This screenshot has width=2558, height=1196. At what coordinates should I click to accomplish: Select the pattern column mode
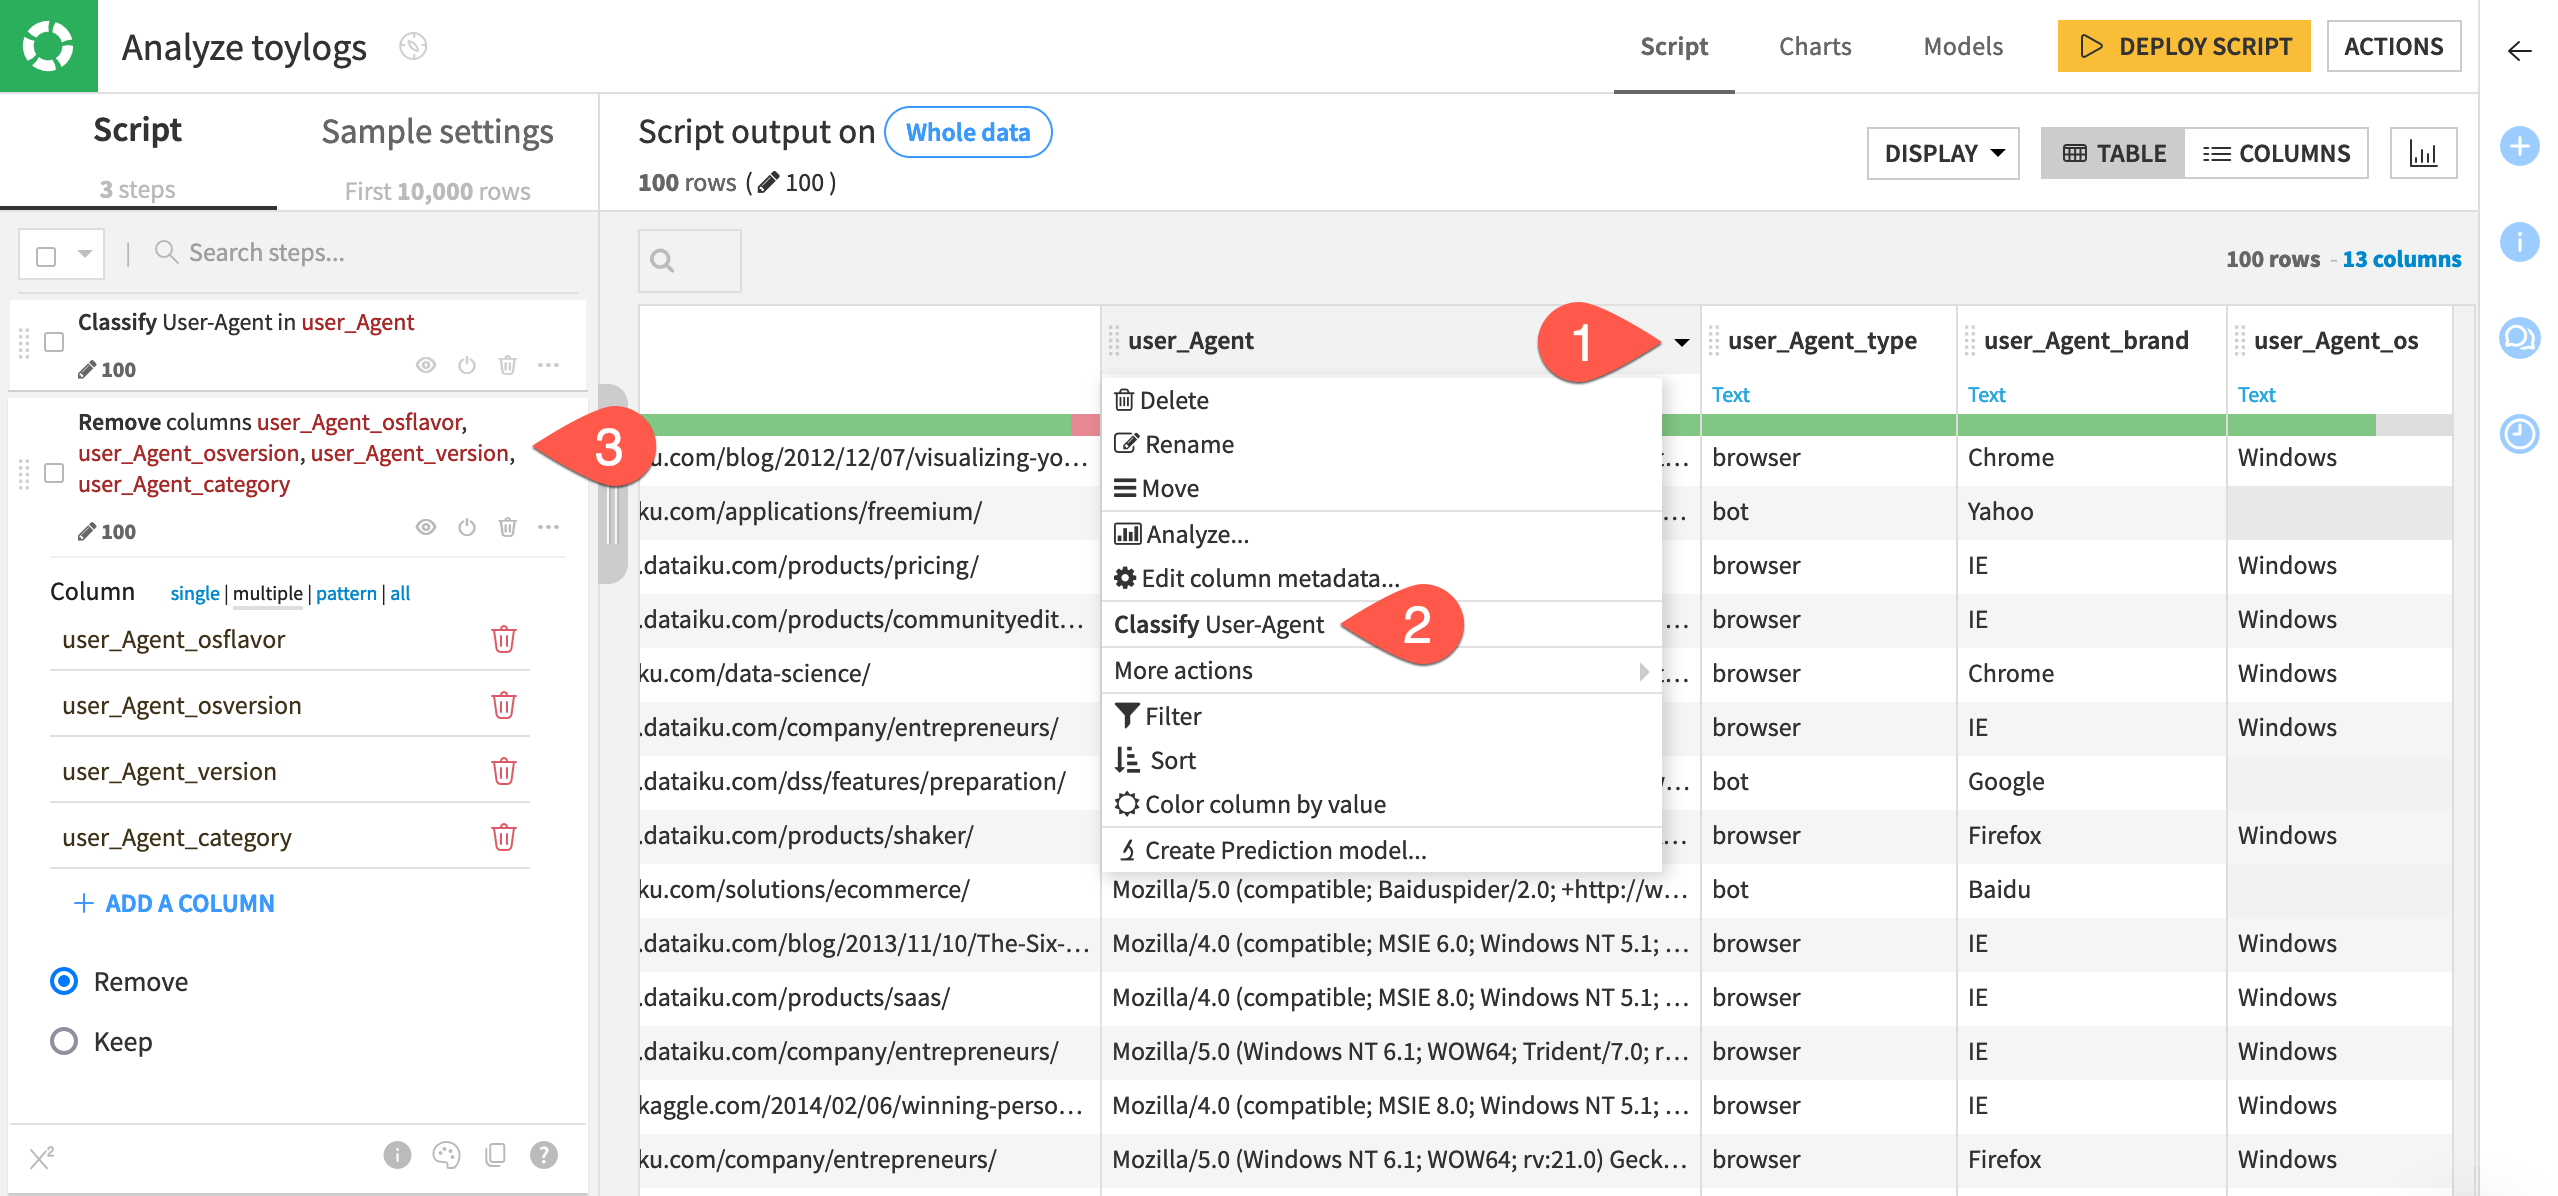point(346,593)
